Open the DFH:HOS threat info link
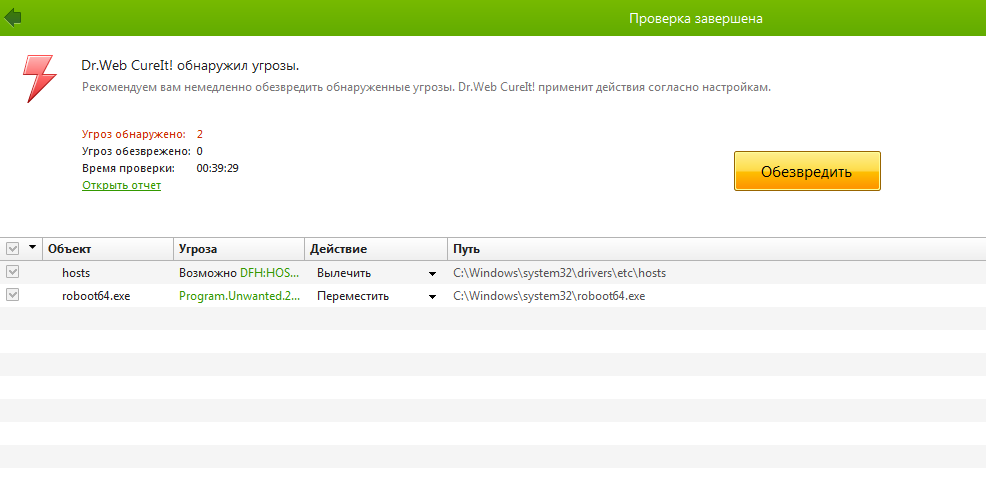Viewport: 986px width, 488px height. [270, 272]
